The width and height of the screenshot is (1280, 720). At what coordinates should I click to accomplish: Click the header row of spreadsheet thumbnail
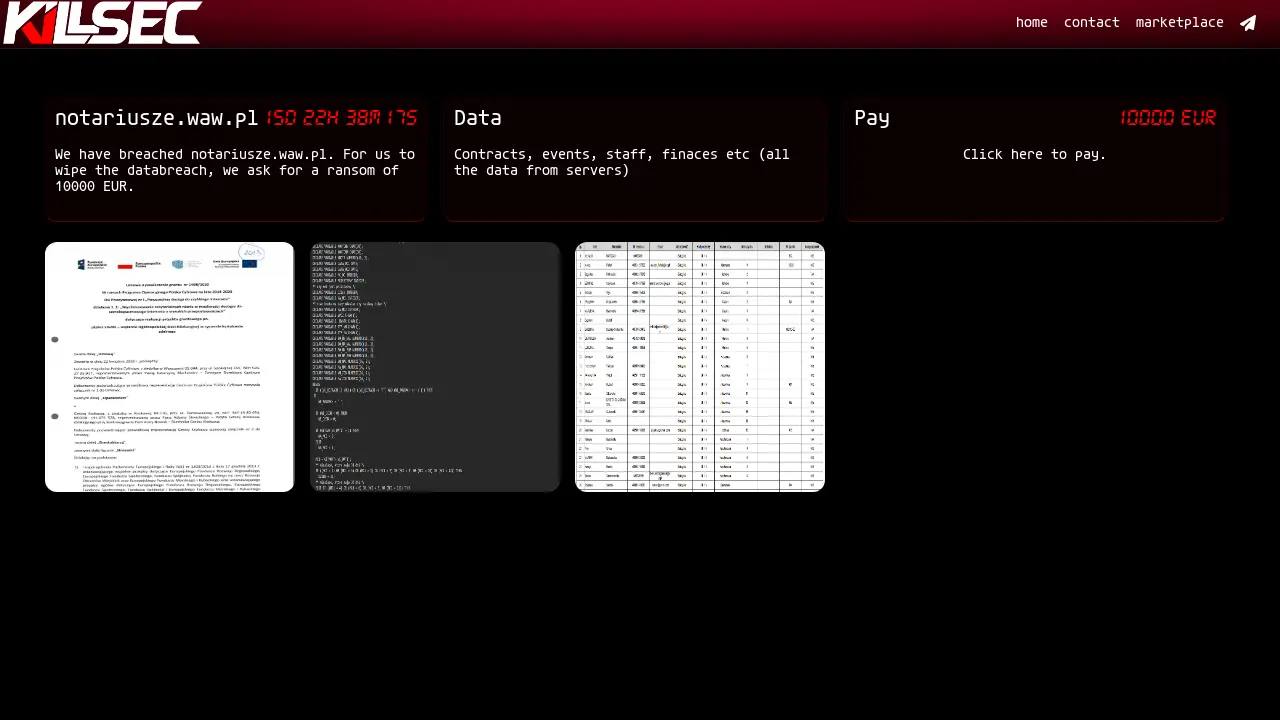[699, 246]
